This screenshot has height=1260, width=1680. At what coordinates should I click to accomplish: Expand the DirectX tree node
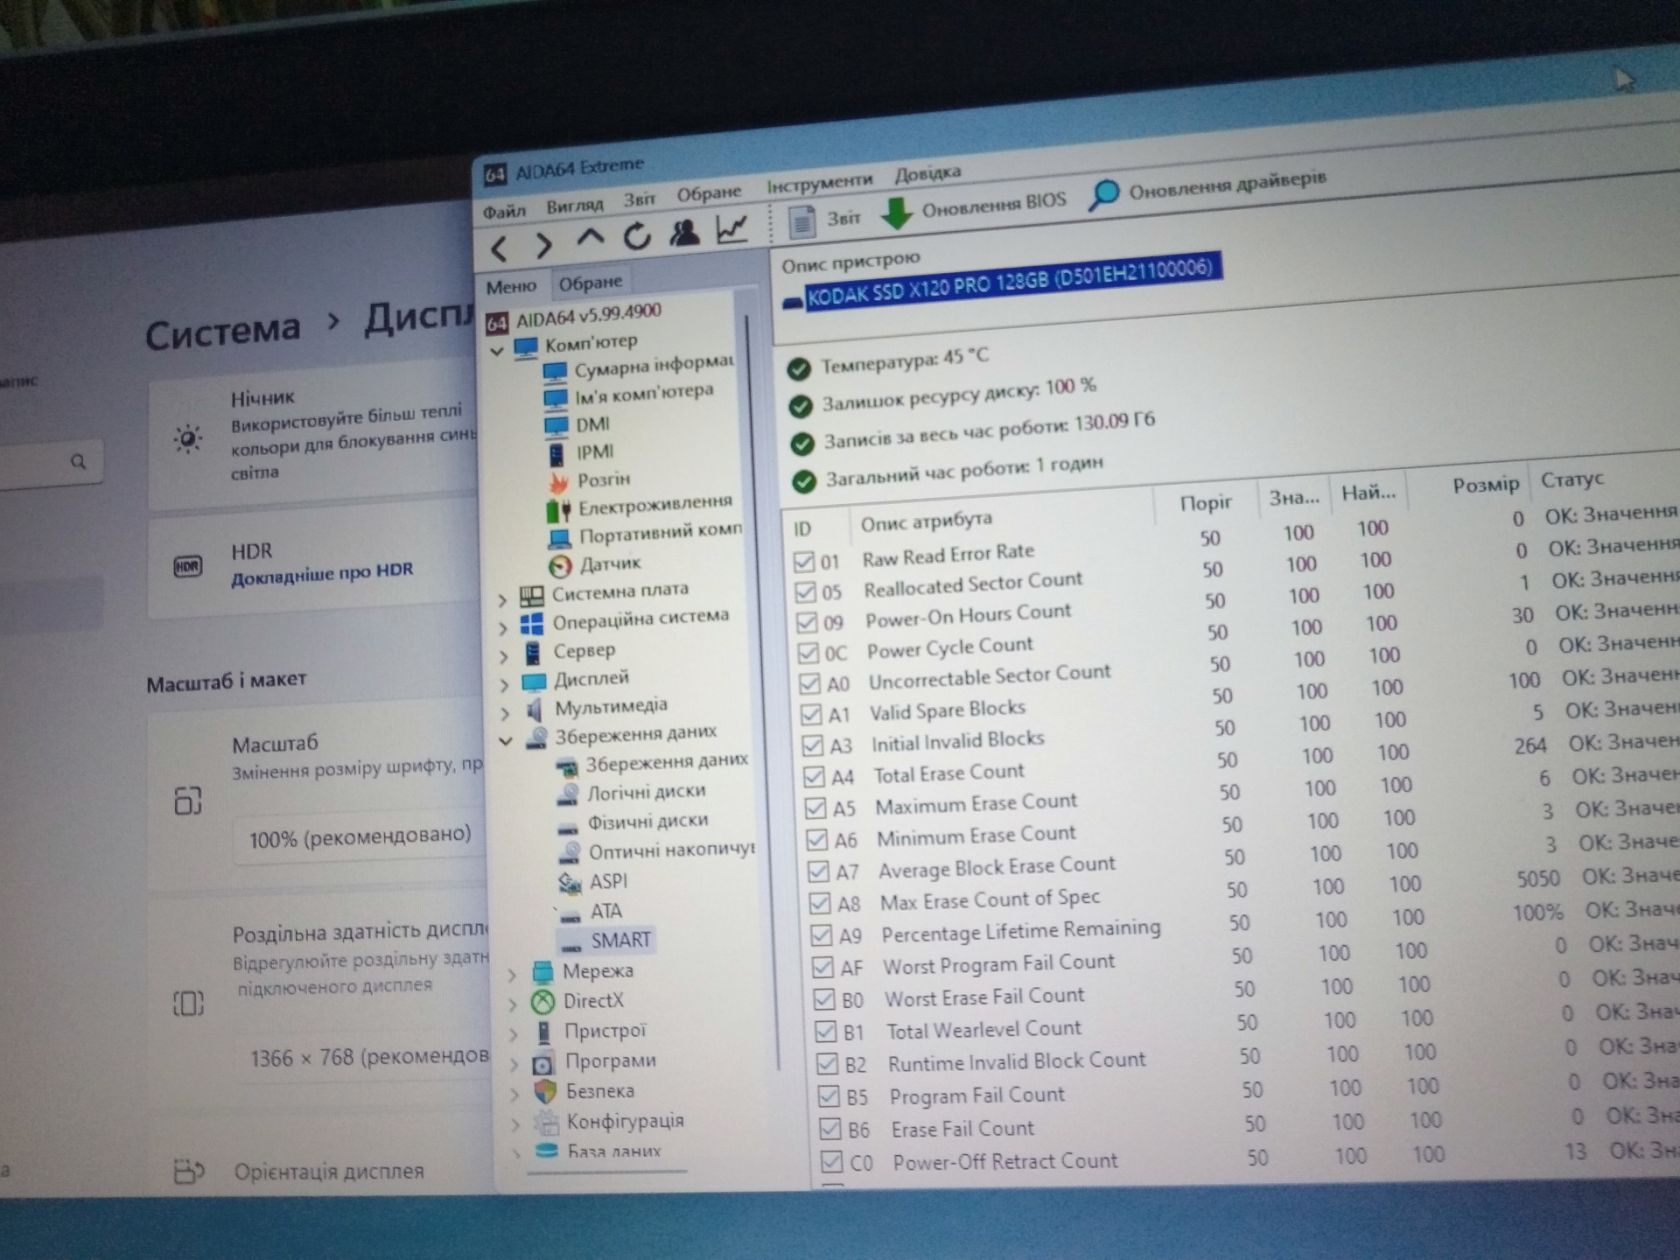pos(513,1004)
